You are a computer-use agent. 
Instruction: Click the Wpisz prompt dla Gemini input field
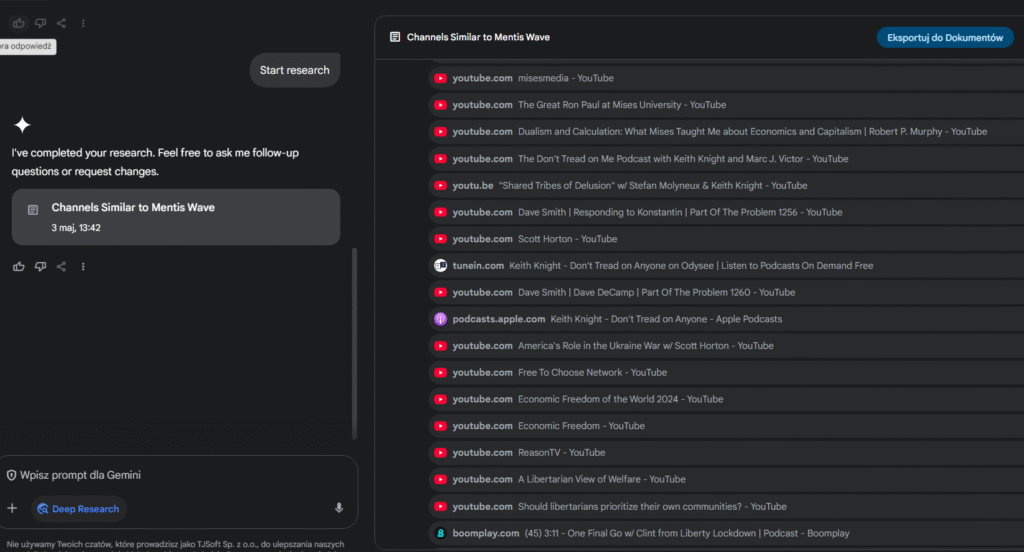pyautogui.click(x=176, y=476)
